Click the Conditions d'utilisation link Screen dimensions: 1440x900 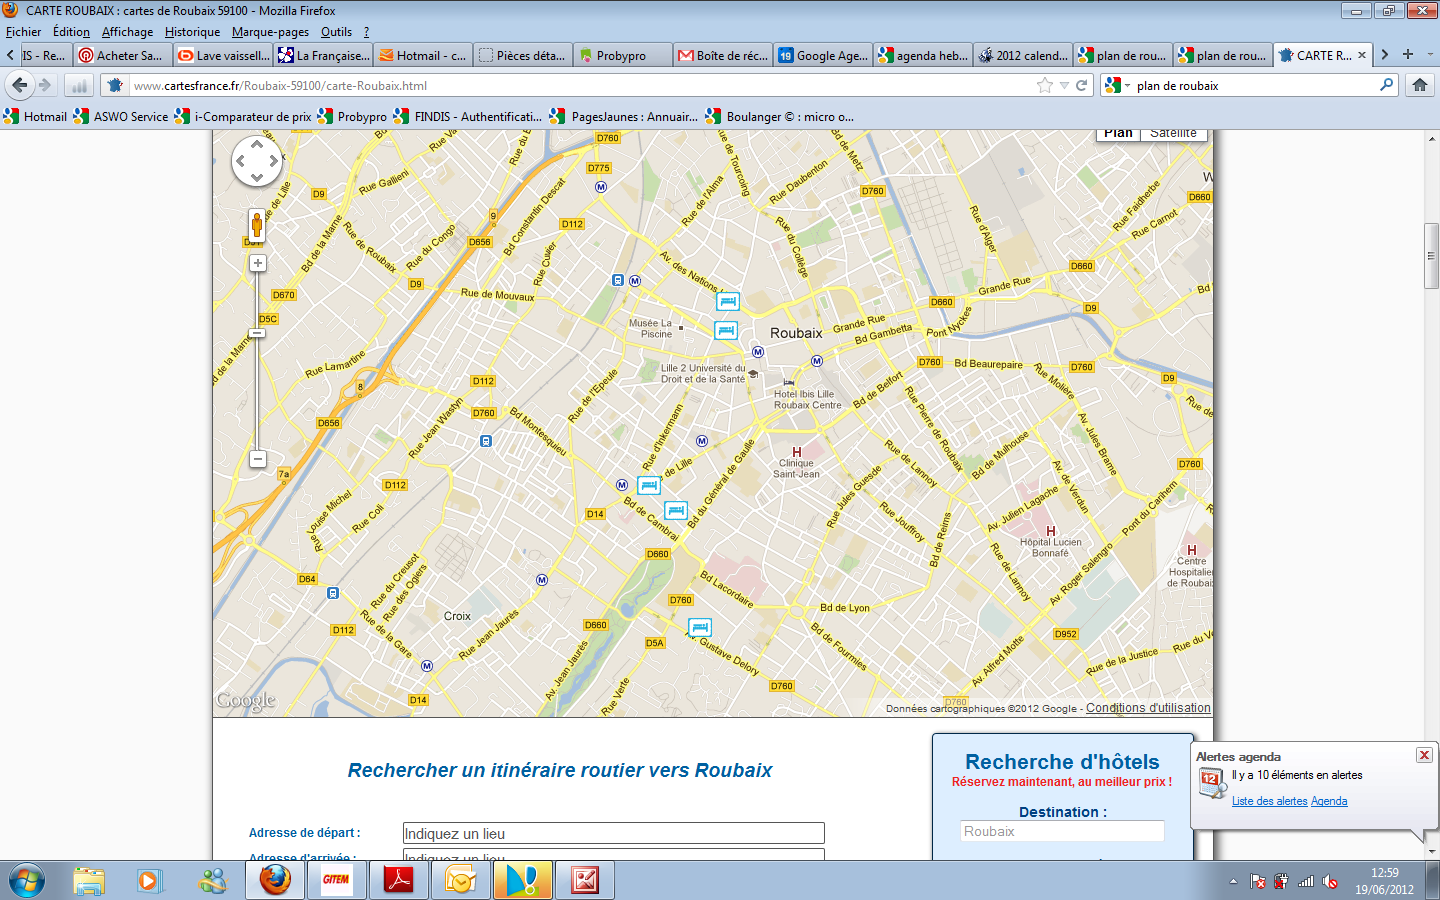[x=1148, y=708]
